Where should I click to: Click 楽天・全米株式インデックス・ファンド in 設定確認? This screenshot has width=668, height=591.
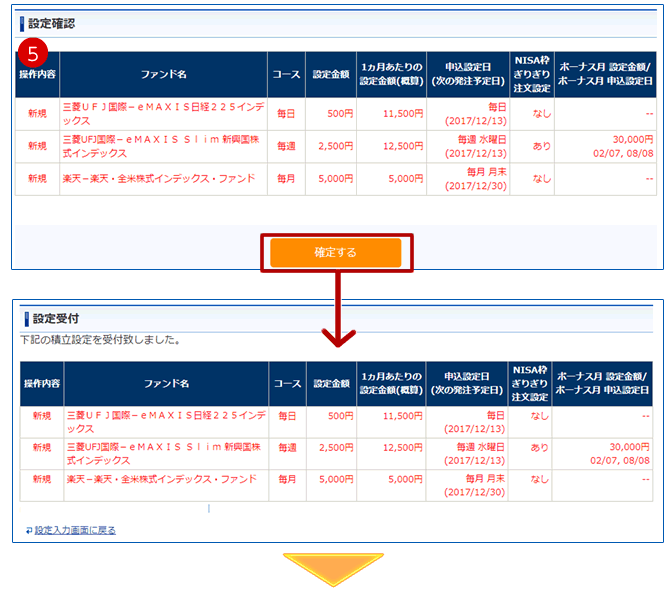[159, 179]
